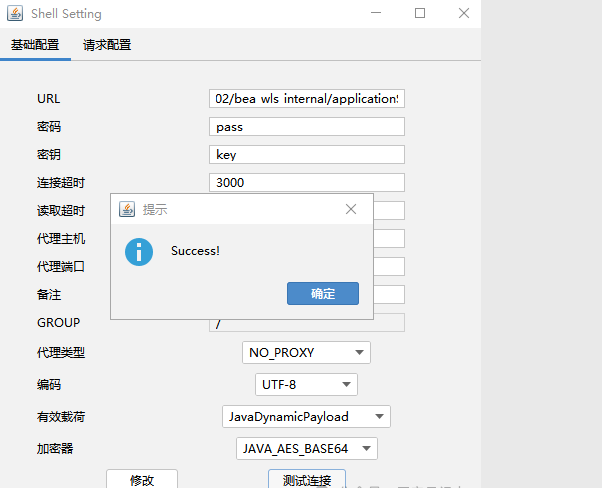Click the 密码 field containing pass

tap(307, 127)
